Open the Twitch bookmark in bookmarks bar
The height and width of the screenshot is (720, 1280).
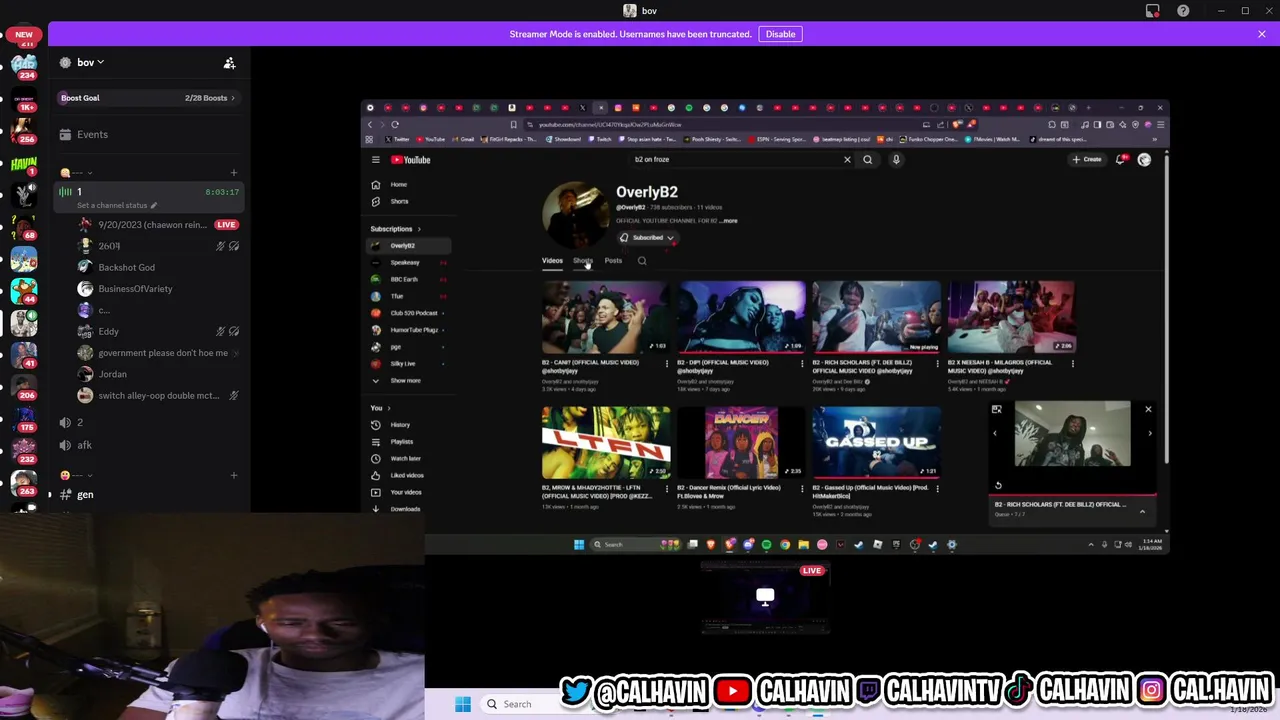click(600, 140)
